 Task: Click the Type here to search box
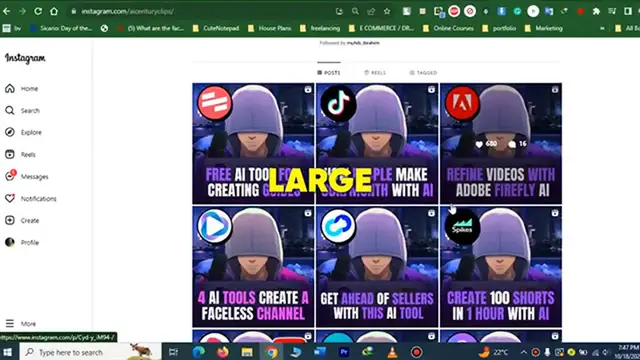[90, 352]
